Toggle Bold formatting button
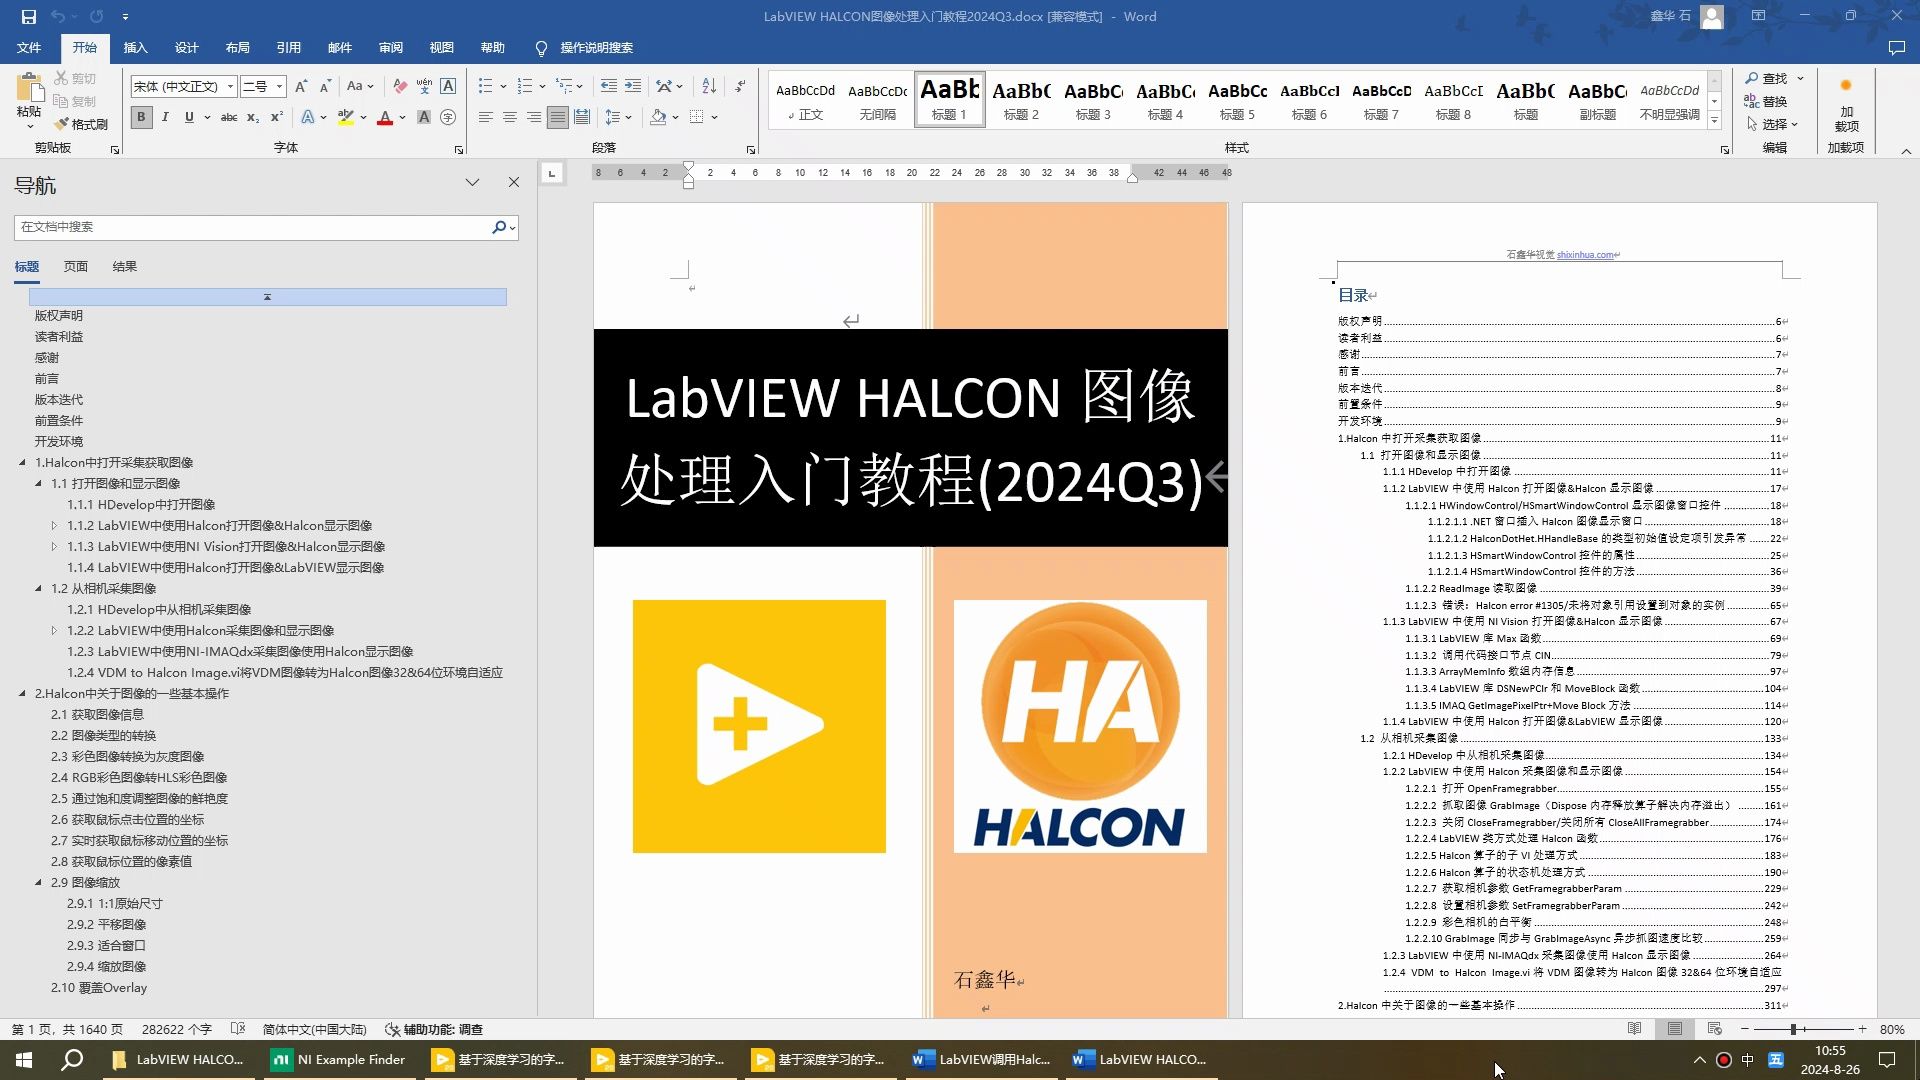The width and height of the screenshot is (1920, 1080). pyautogui.click(x=141, y=117)
